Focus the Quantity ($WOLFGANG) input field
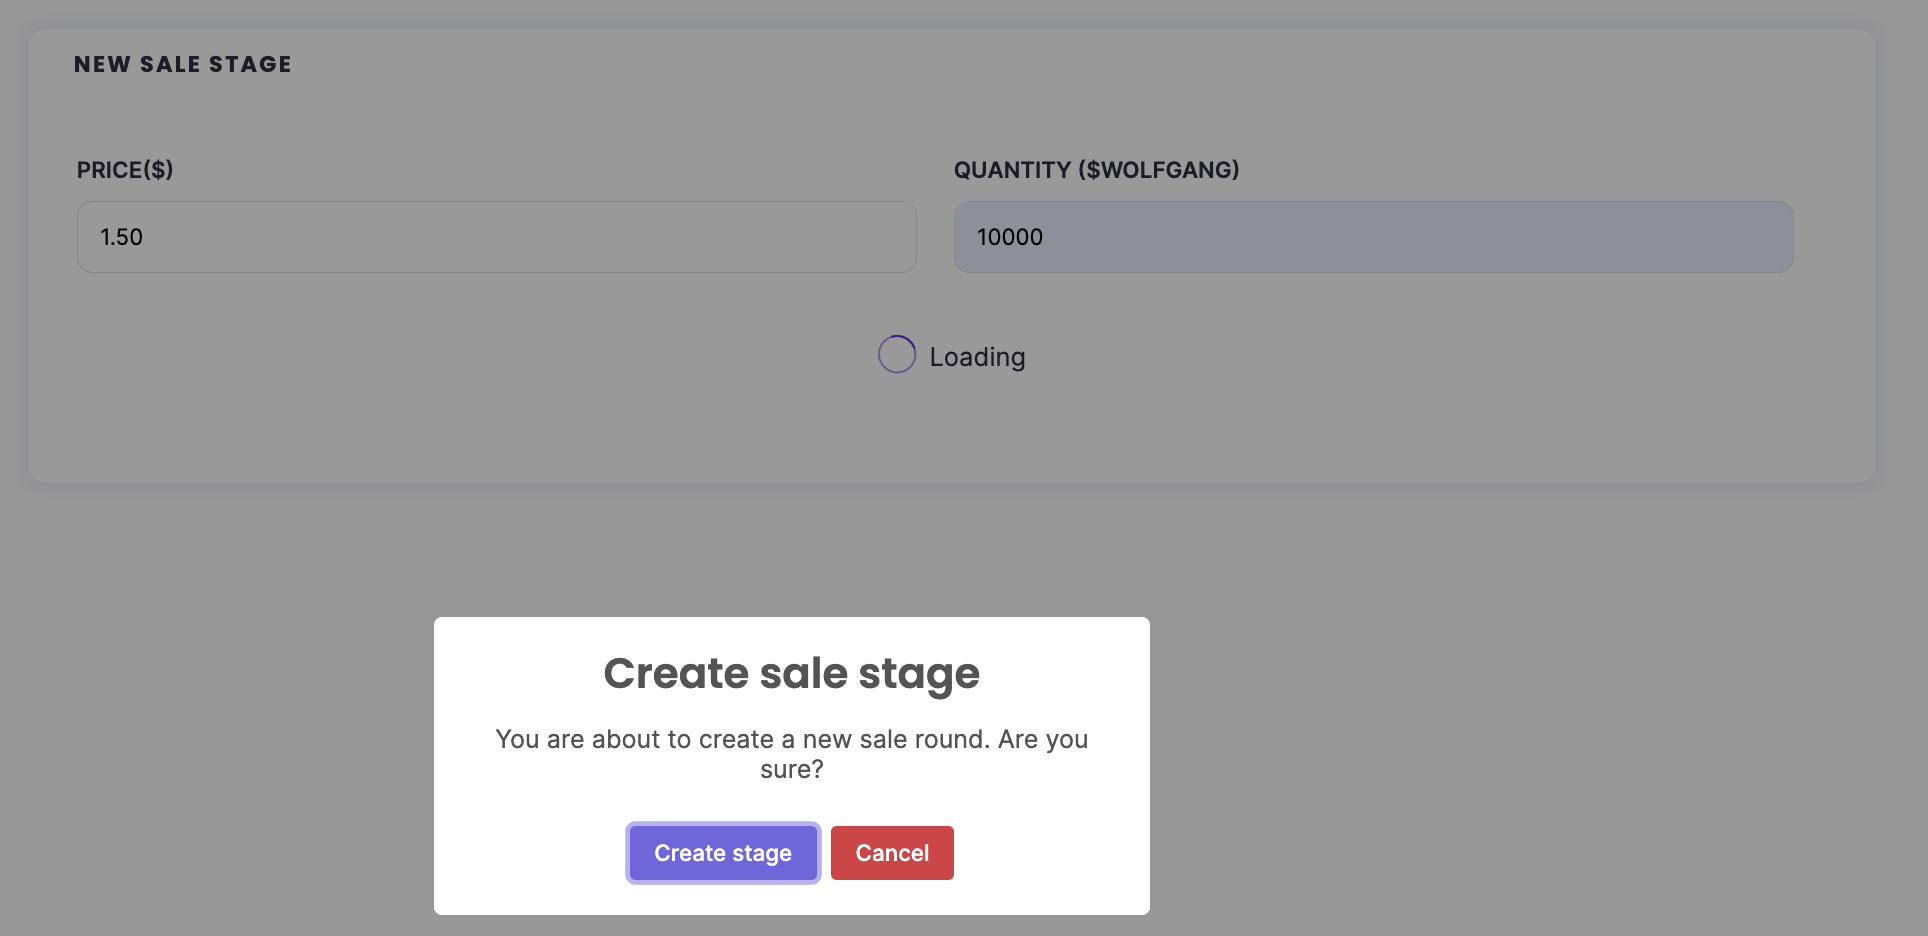 (x=1373, y=237)
